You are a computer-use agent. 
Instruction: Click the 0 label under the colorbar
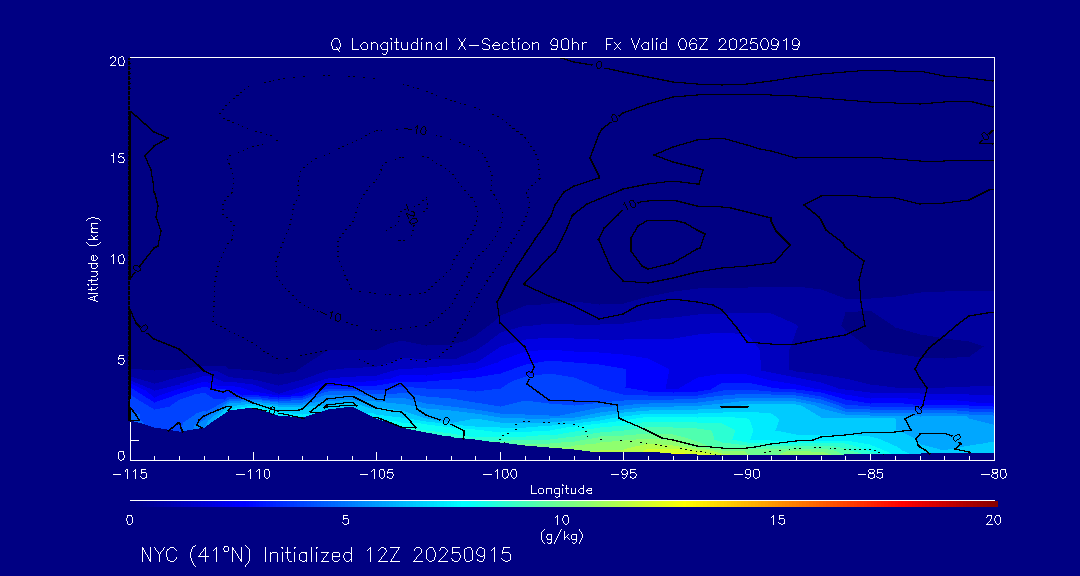[x=130, y=521]
